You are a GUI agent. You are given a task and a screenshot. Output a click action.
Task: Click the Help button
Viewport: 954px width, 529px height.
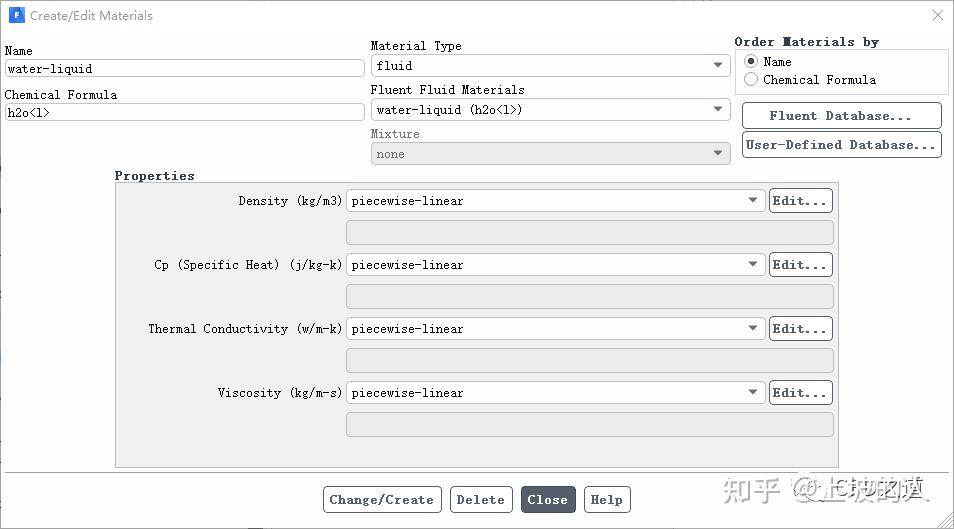pyautogui.click(x=607, y=500)
